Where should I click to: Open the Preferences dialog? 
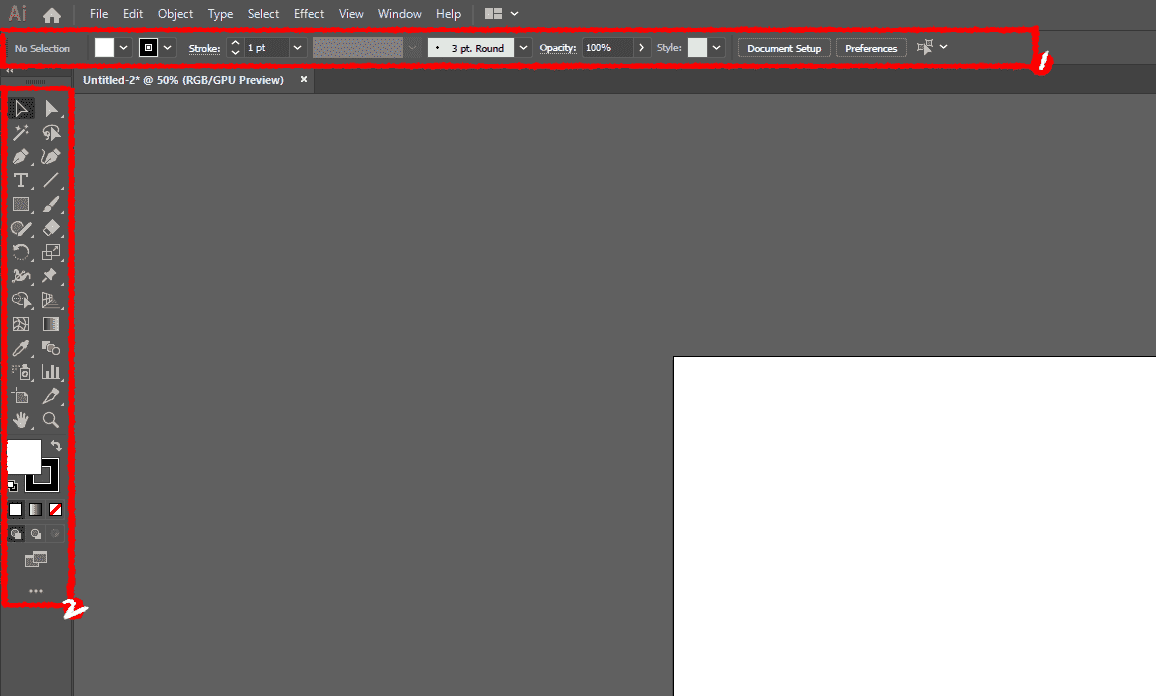pyautogui.click(x=870, y=47)
